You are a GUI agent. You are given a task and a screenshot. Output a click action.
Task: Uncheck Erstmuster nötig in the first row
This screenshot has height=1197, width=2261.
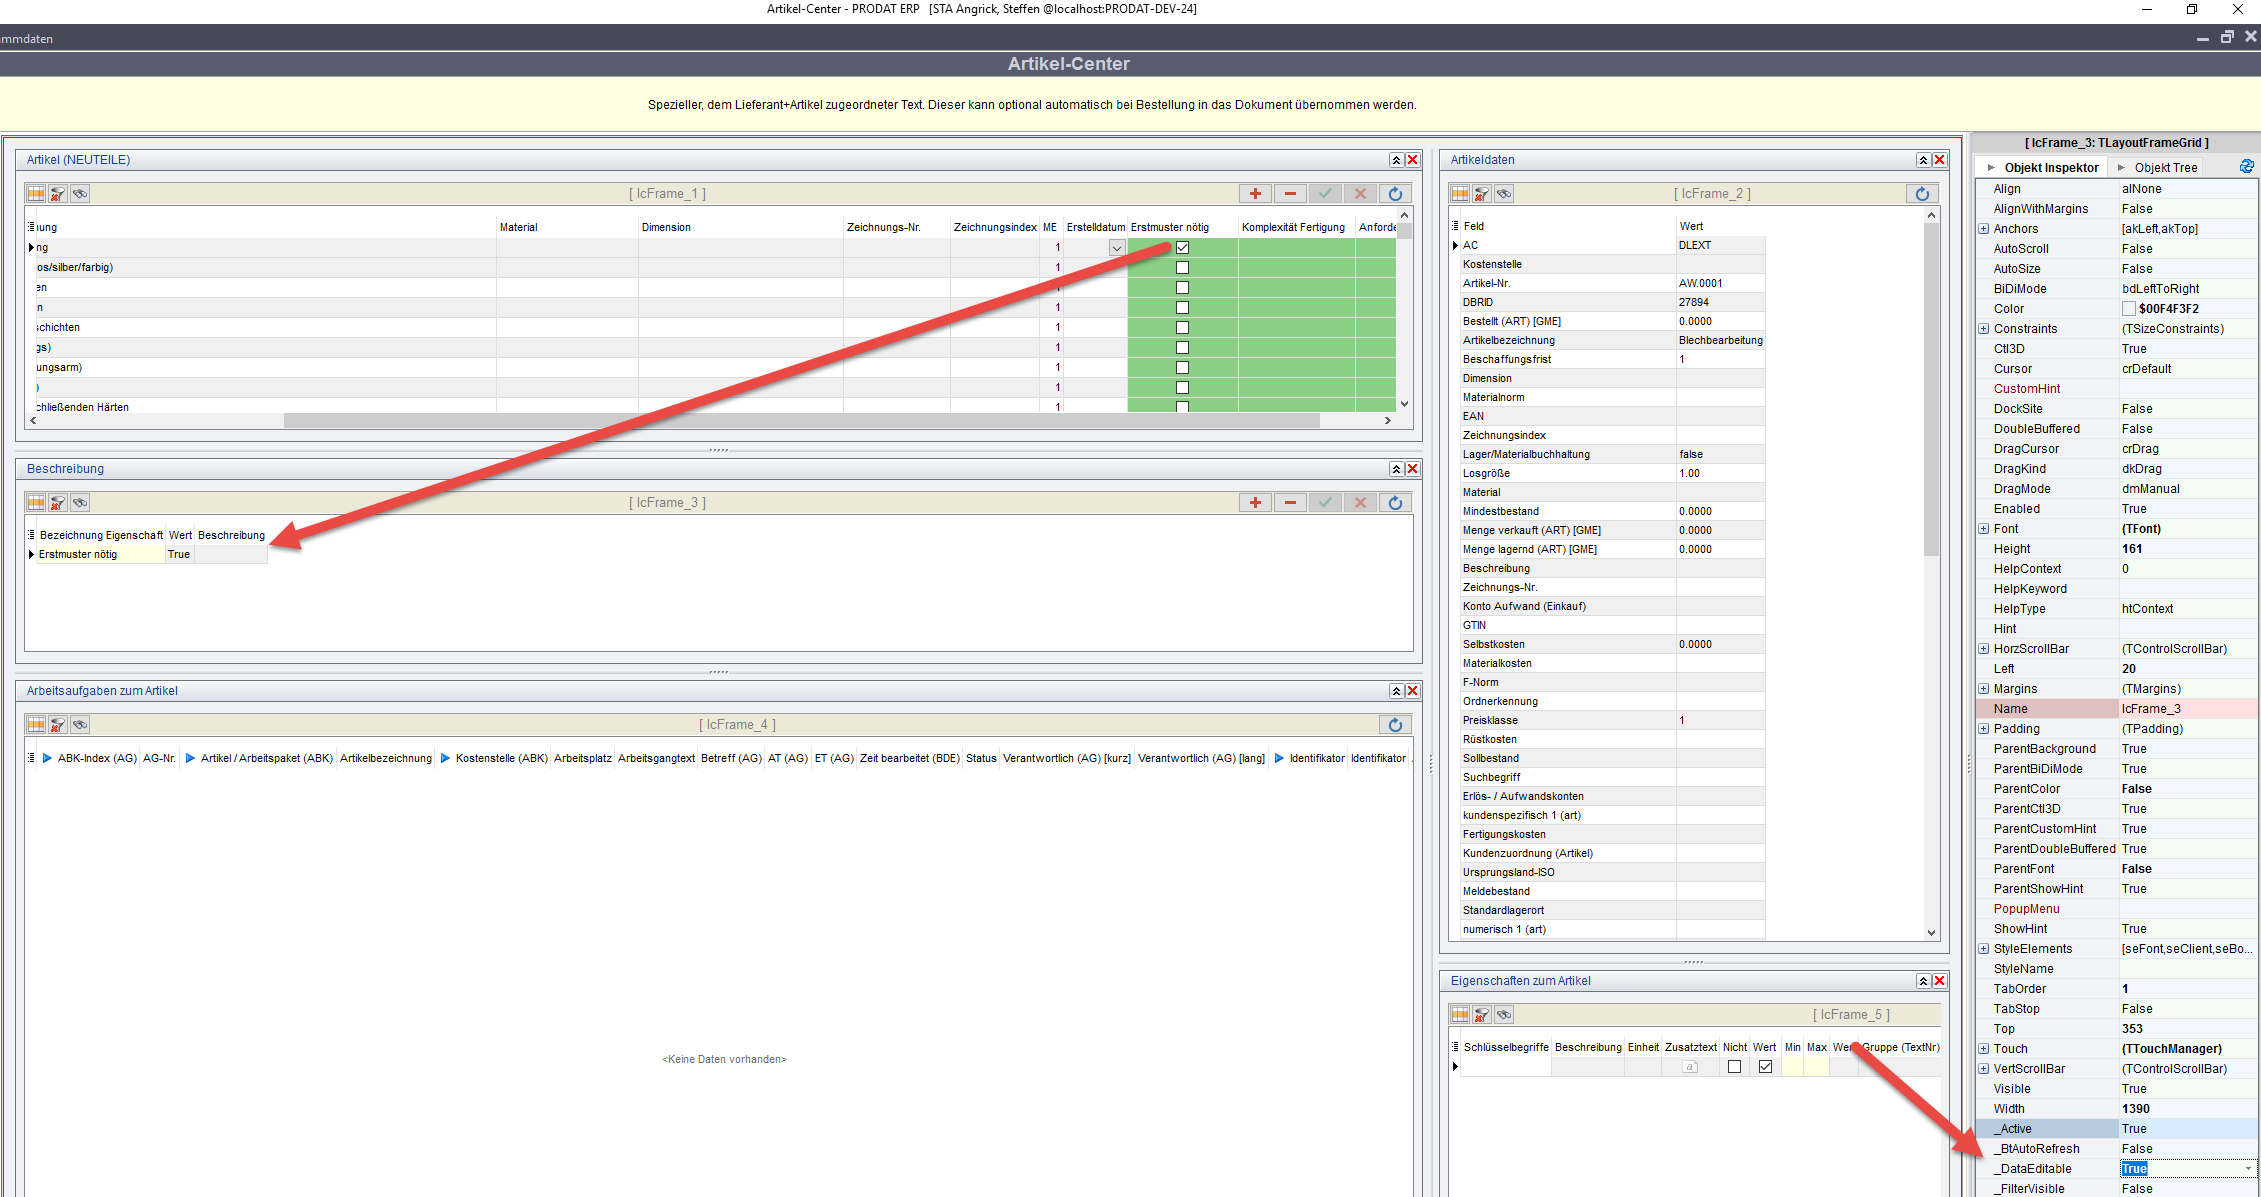pyautogui.click(x=1182, y=247)
